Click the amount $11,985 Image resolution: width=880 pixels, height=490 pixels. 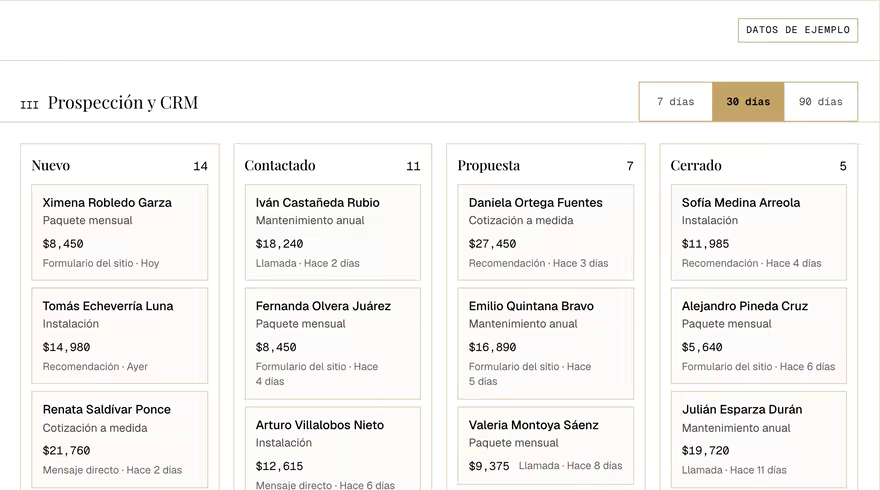tap(705, 244)
